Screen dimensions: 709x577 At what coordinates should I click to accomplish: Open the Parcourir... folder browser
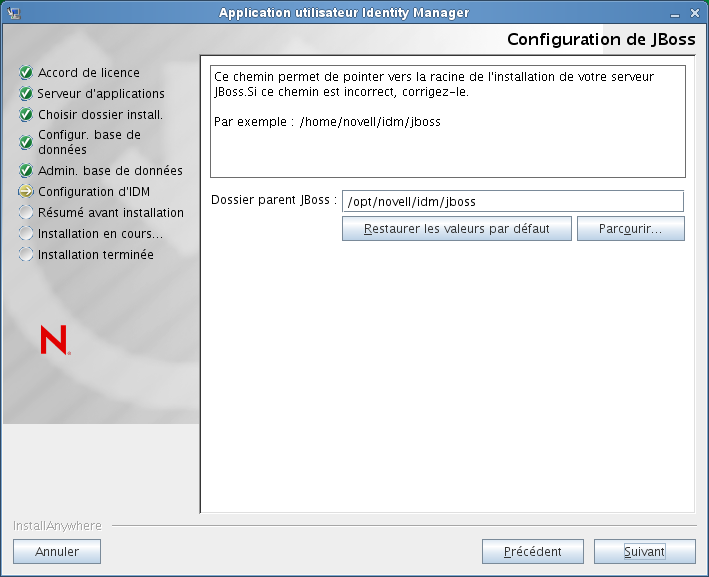coord(630,229)
